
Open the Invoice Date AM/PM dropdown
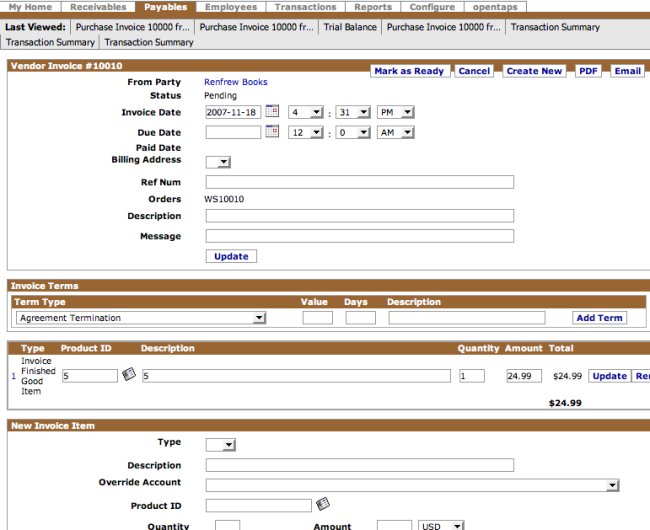395,113
